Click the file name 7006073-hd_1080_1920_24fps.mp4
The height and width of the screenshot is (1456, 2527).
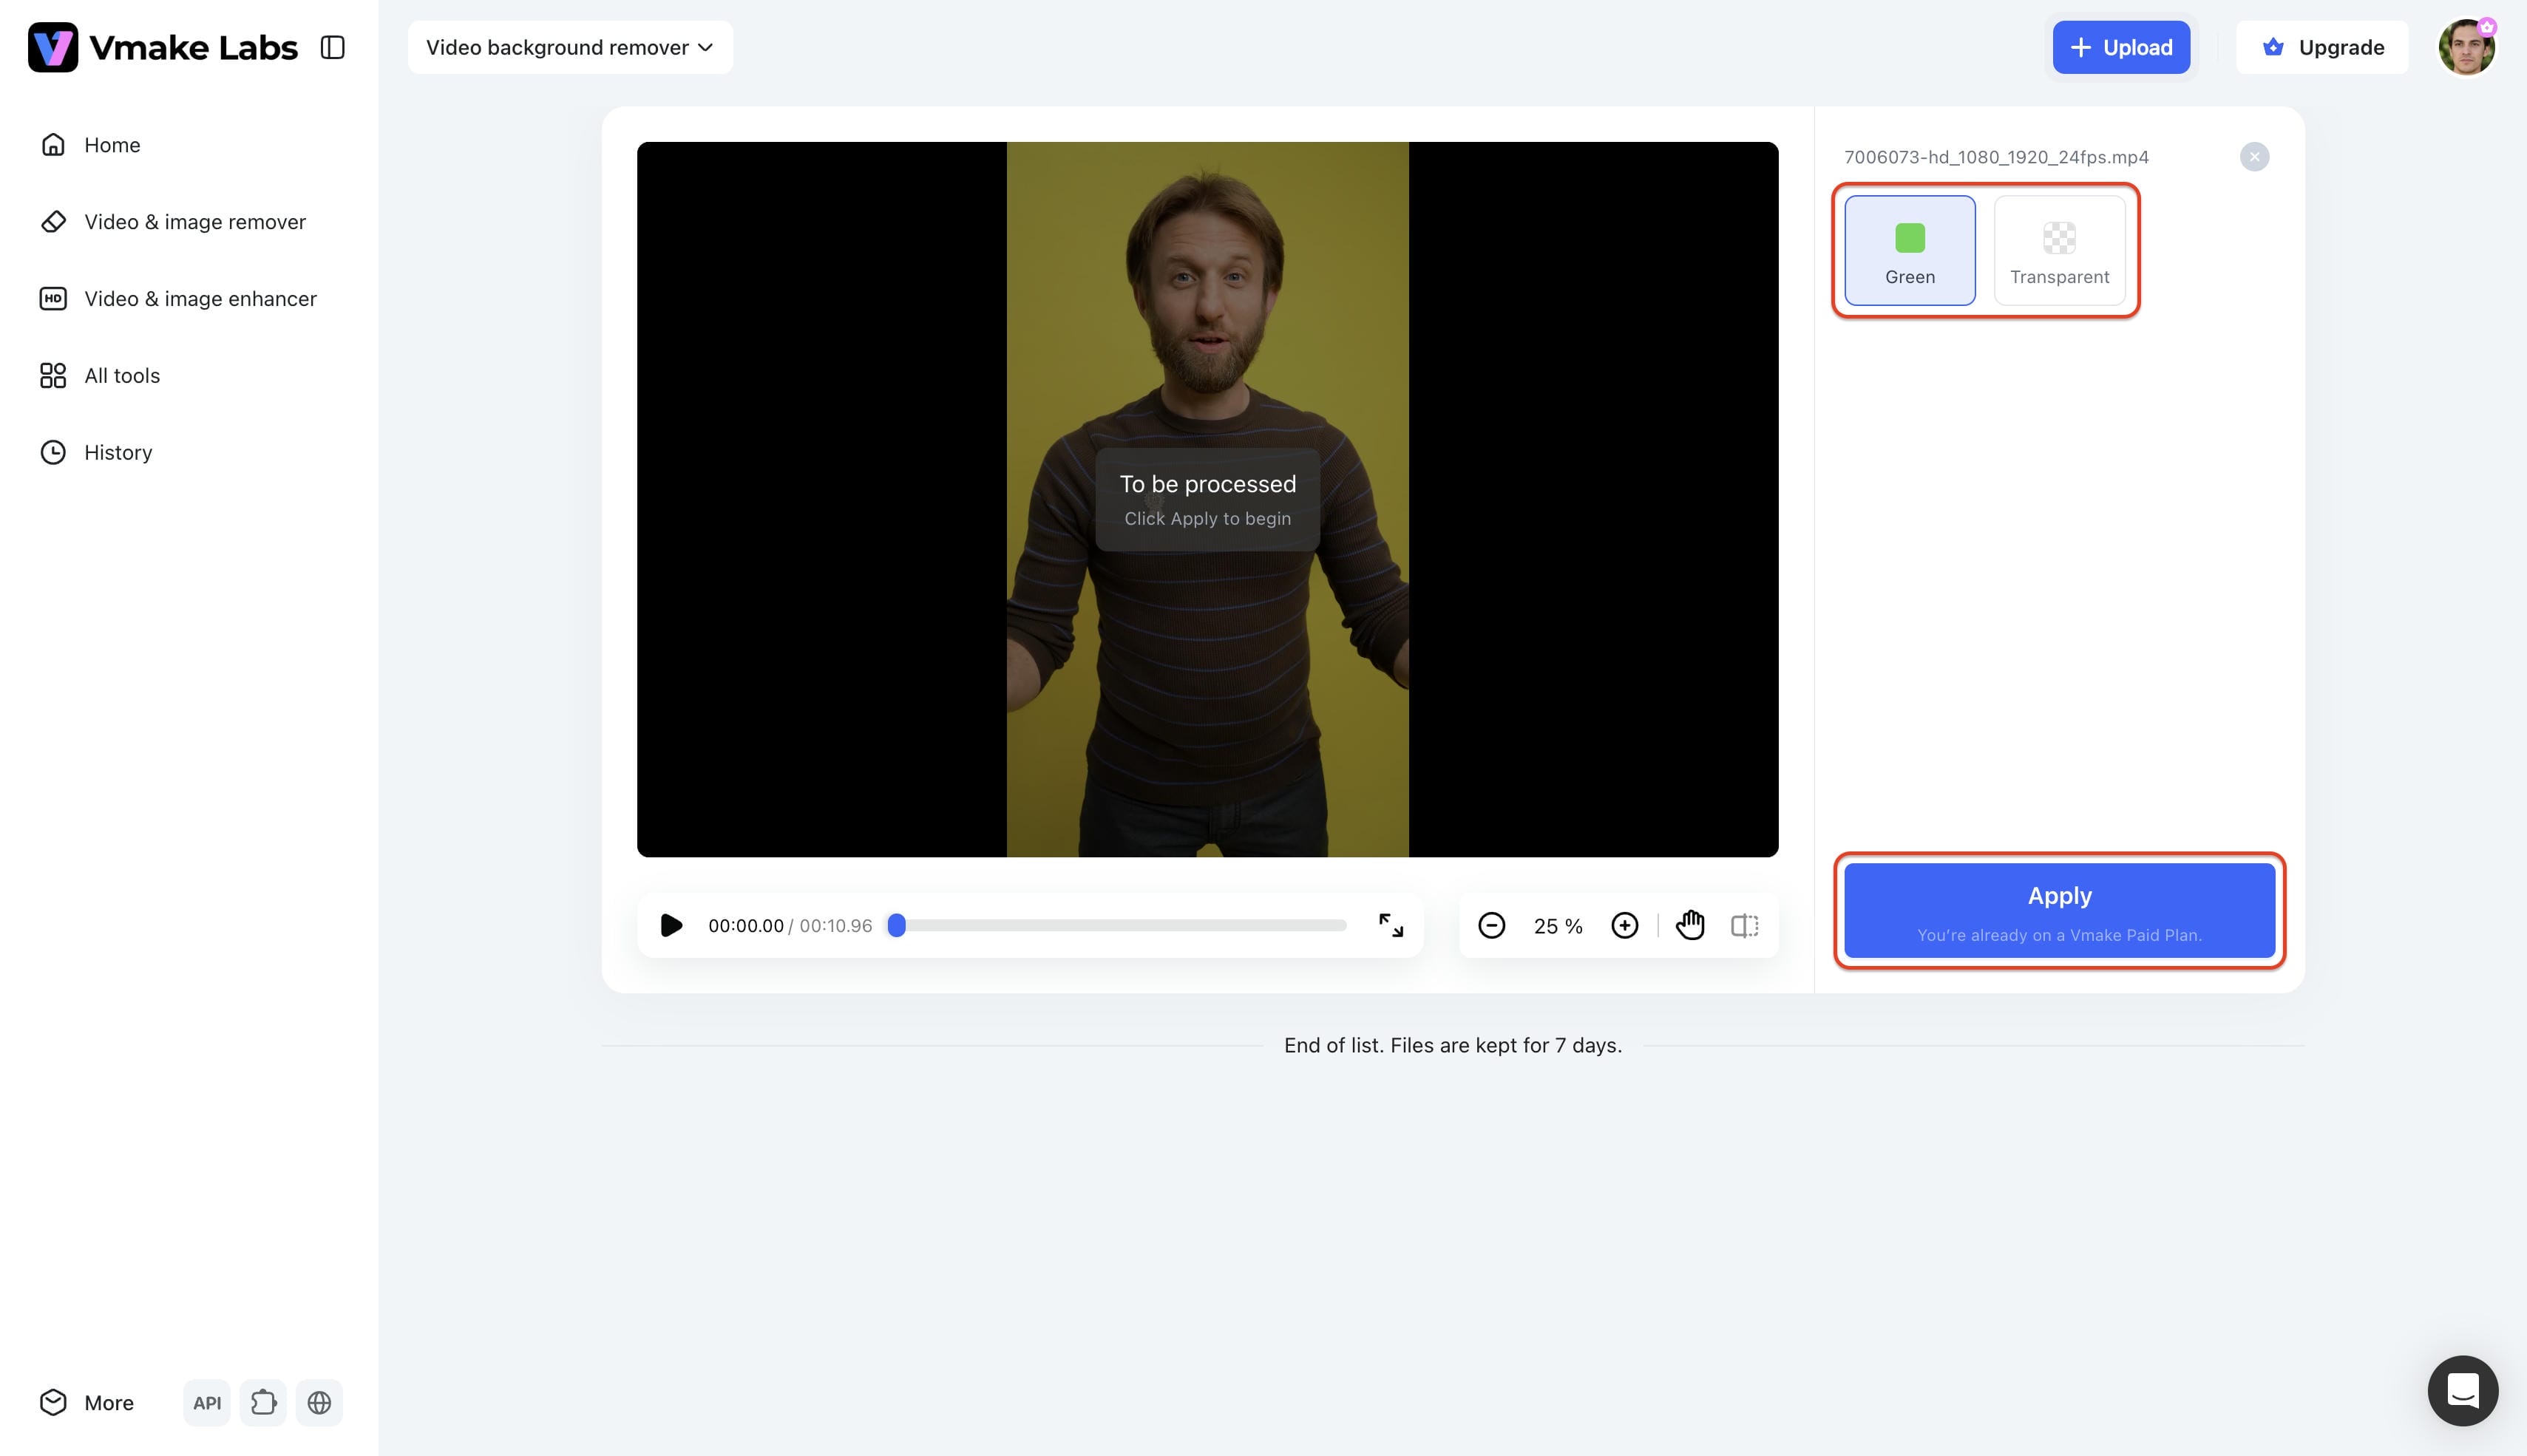[x=1996, y=157]
